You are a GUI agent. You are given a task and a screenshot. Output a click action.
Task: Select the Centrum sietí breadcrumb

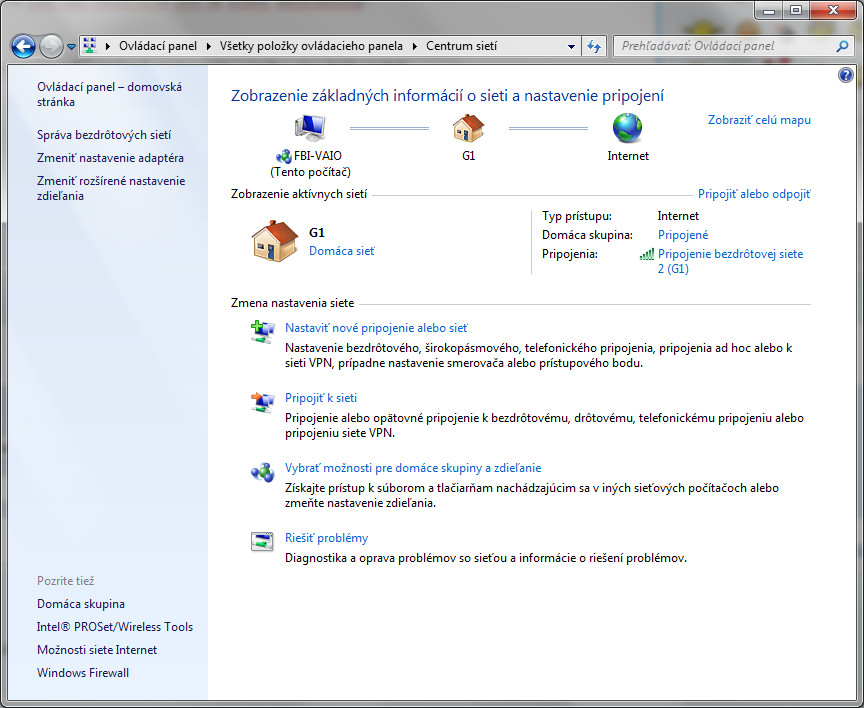tap(461, 46)
